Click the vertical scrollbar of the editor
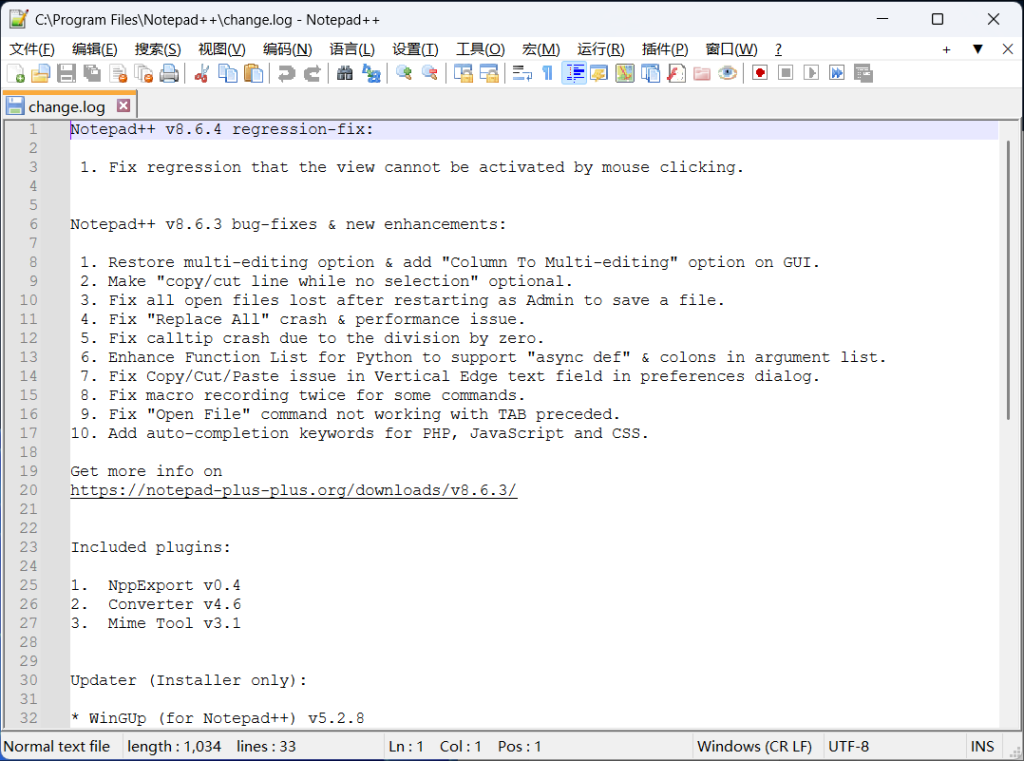This screenshot has height=761, width=1024. (x=1009, y=400)
